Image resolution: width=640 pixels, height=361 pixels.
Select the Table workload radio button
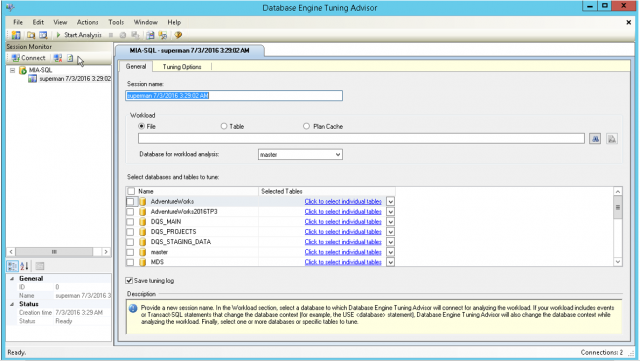point(224,126)
